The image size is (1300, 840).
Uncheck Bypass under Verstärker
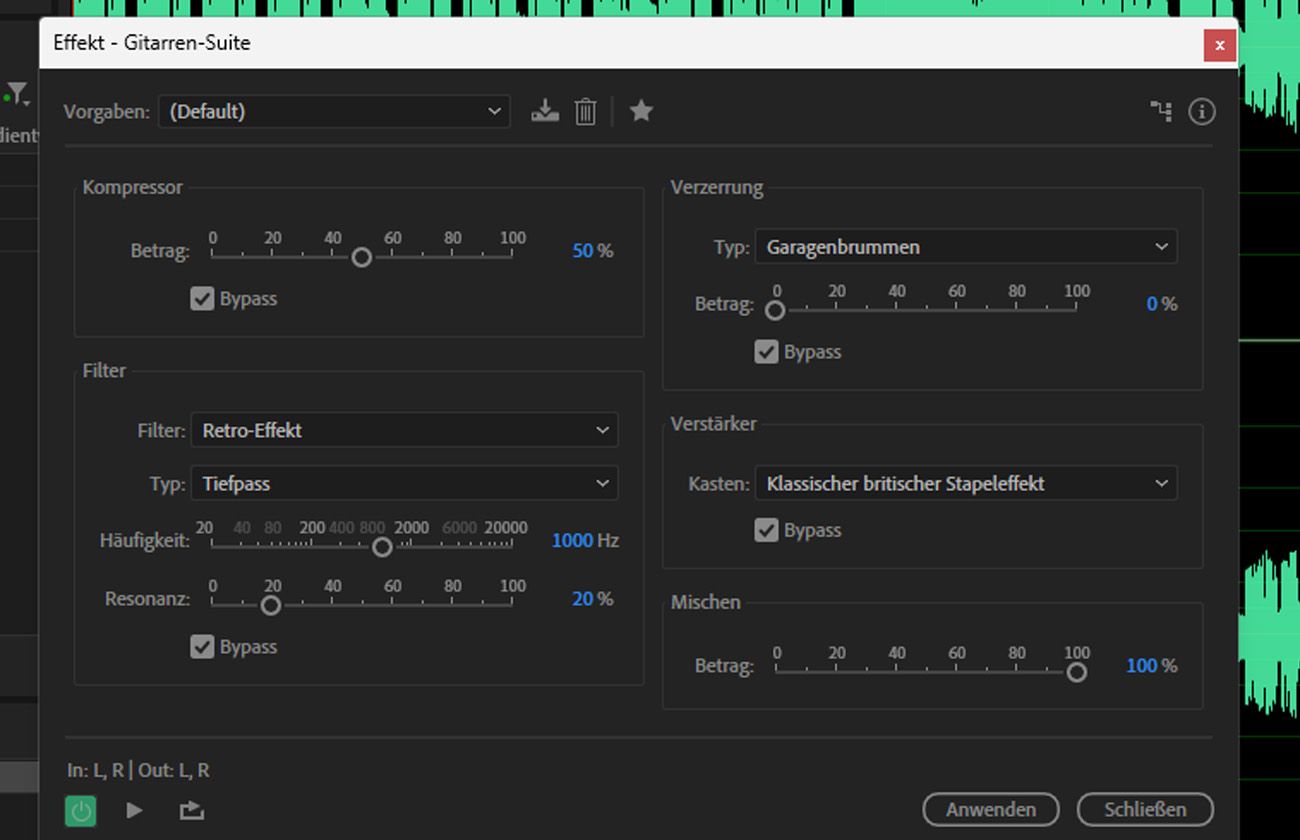(767, 530)
